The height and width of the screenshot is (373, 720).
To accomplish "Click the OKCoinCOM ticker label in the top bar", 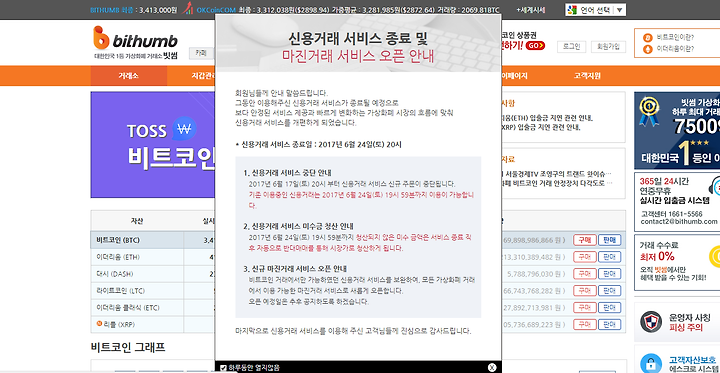I will pyautogui.click(x=216, y=10).
